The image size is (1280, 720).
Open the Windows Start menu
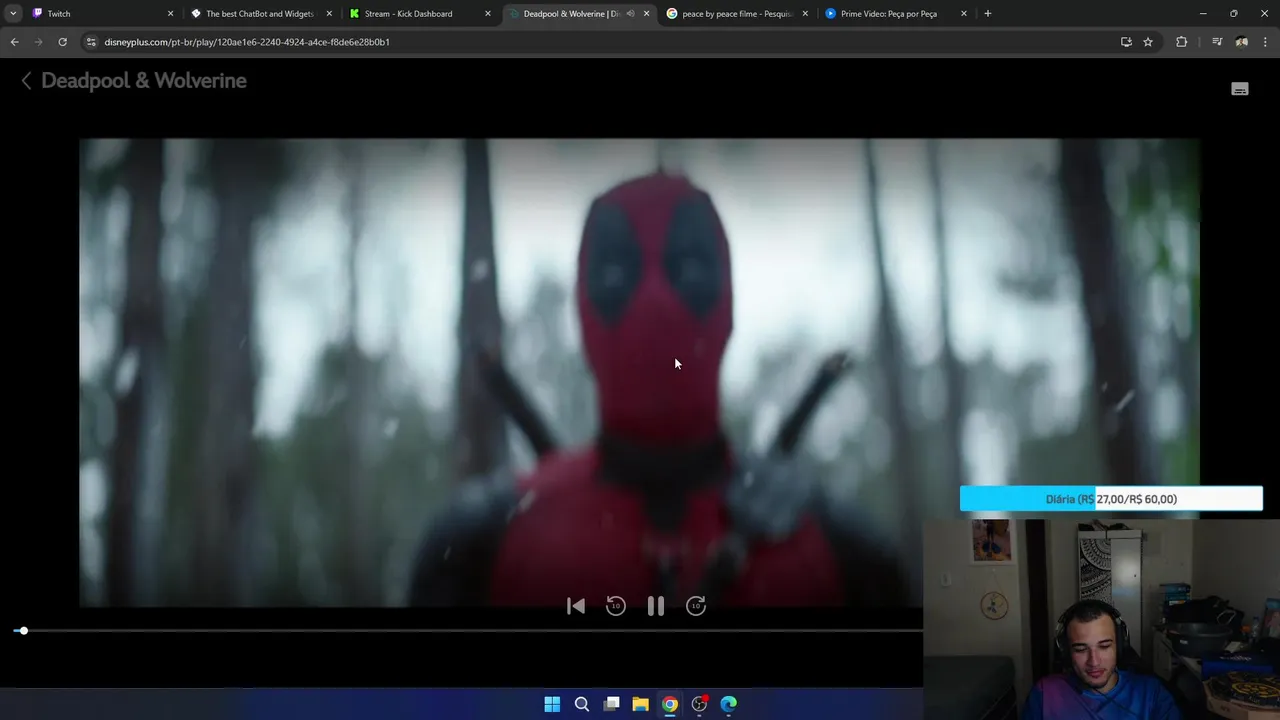coord(552,704)
